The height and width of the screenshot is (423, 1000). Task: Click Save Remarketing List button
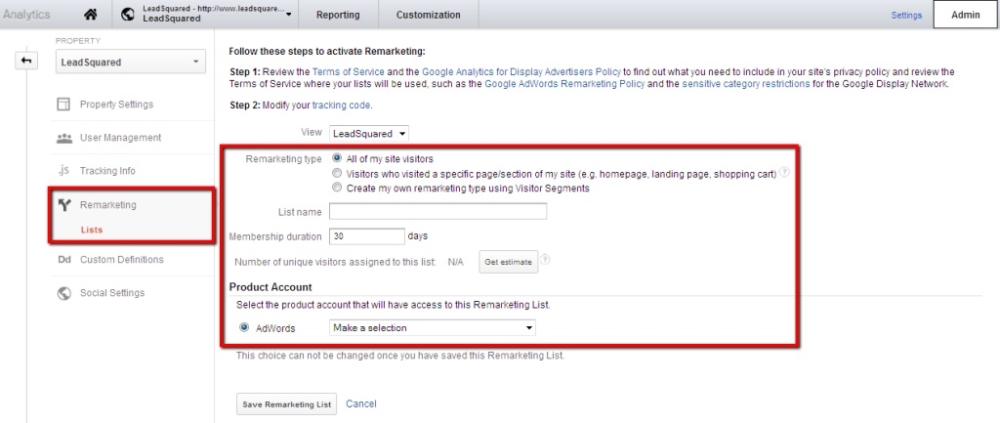tap(286, 404)
